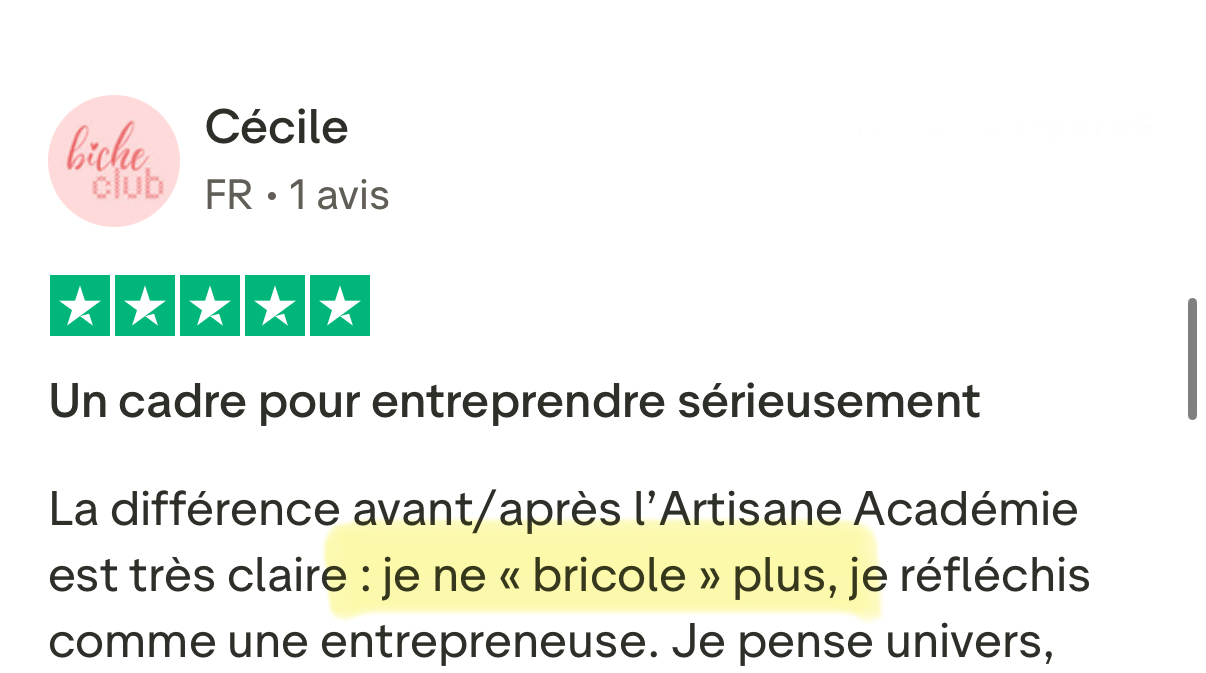Image resolution: width=1206 pixels, height=673 pixels.
Task: Click the fourth green rating star
Action: pyautogui.click(x=275, y=306)
